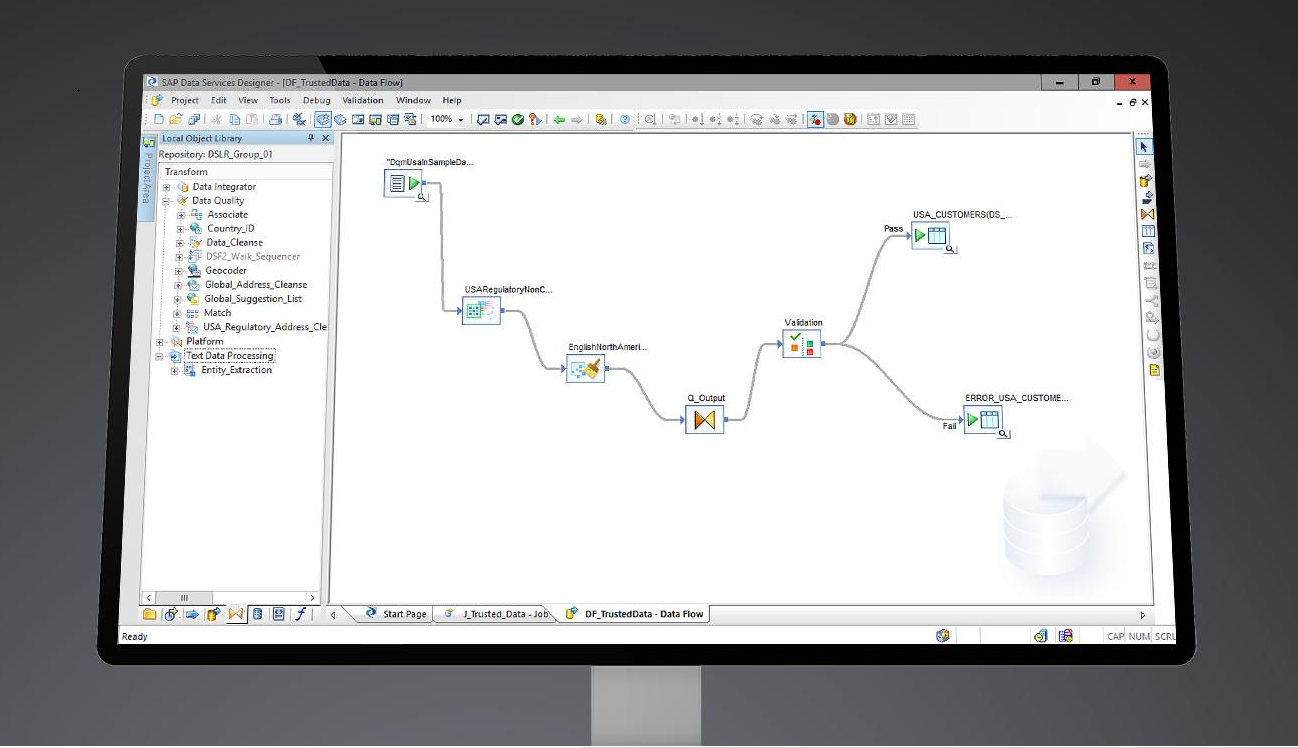Open the 100% zoom level dropdown
The image size is (1298, 748).
click(x=461, y=120)
